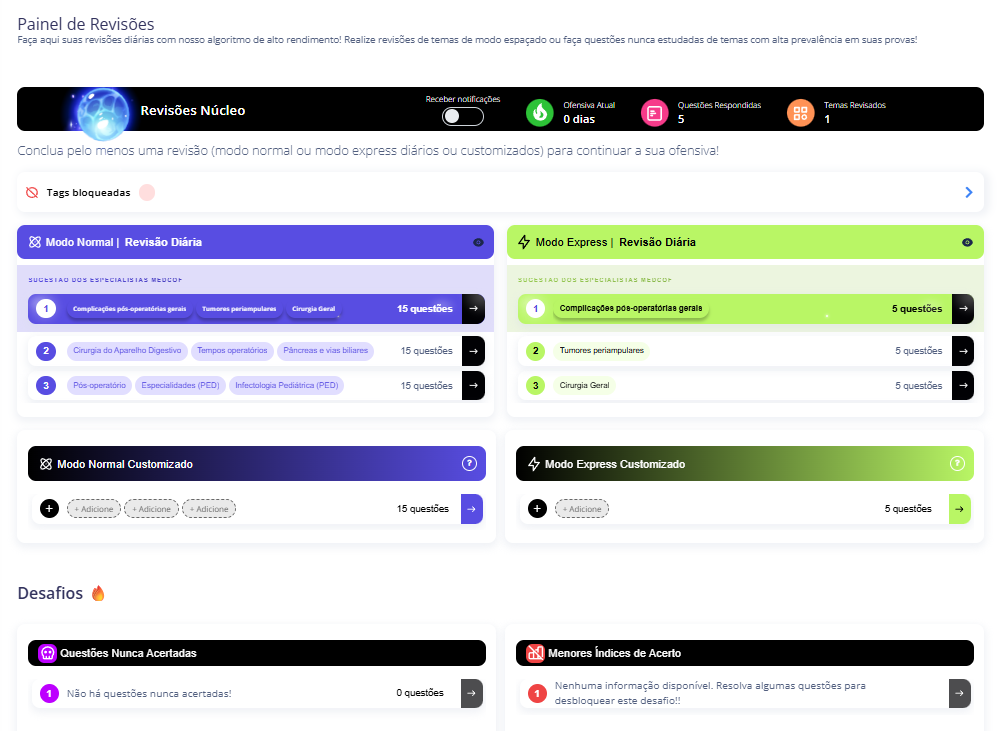This screenshot has height=731, width=997.
Task: Click the help icon on Modo Normal Customizado
Action: click(469, 464)
